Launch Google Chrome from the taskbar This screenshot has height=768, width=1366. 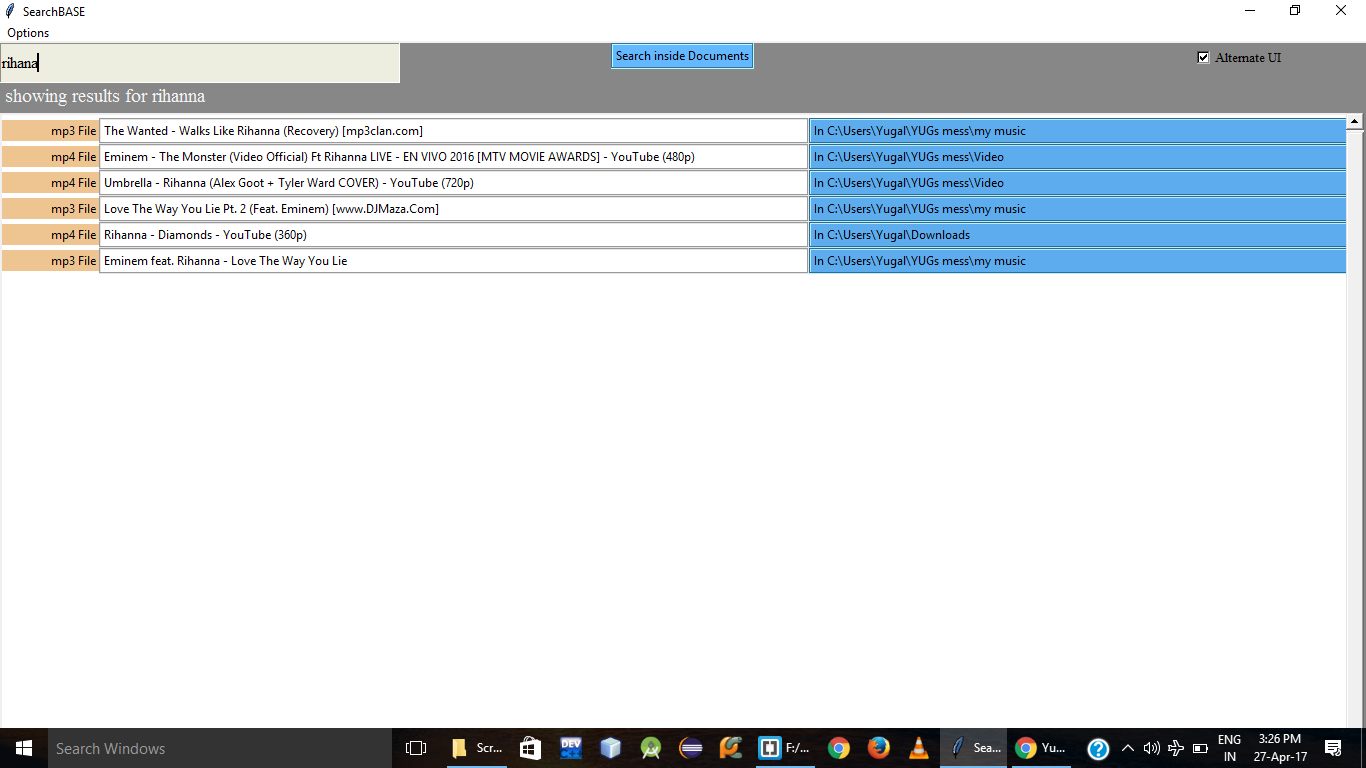point(839,748)
